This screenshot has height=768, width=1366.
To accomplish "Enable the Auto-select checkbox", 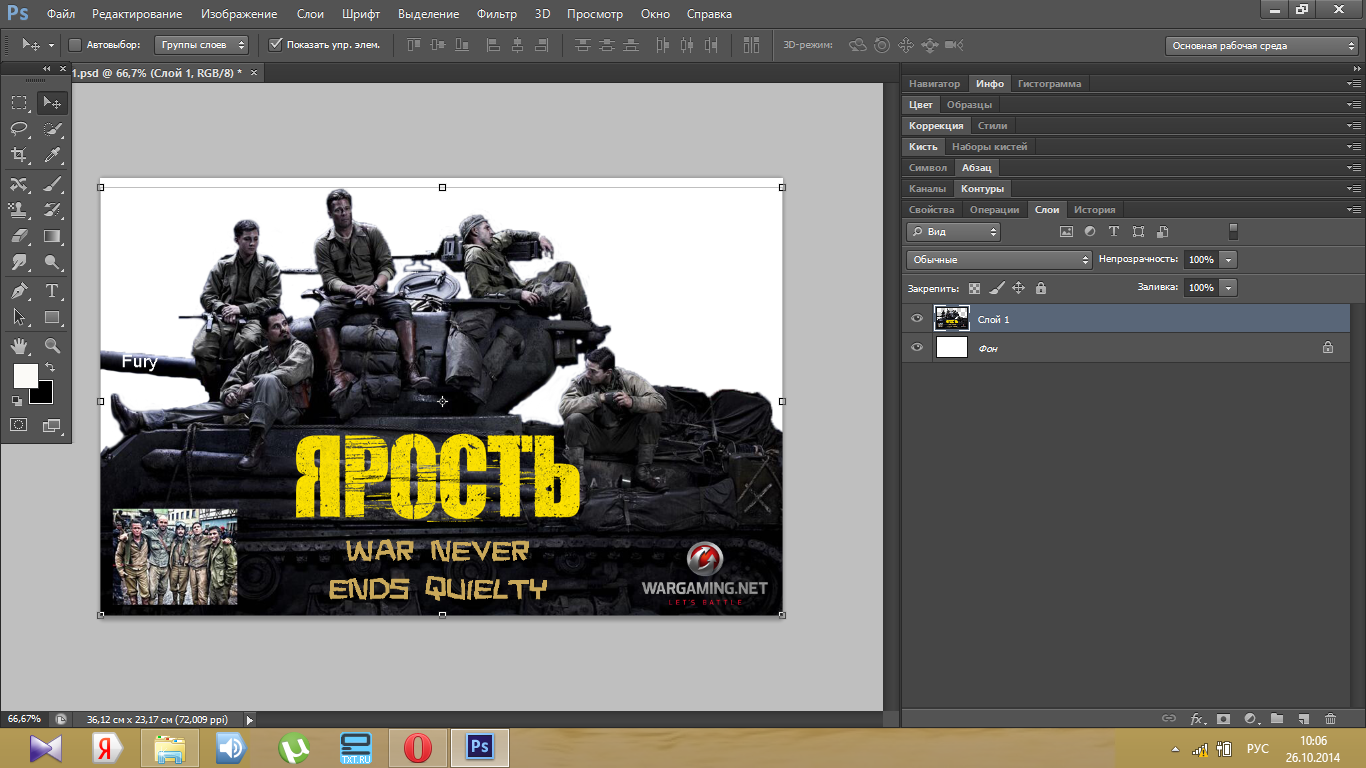I will [75, 45].
